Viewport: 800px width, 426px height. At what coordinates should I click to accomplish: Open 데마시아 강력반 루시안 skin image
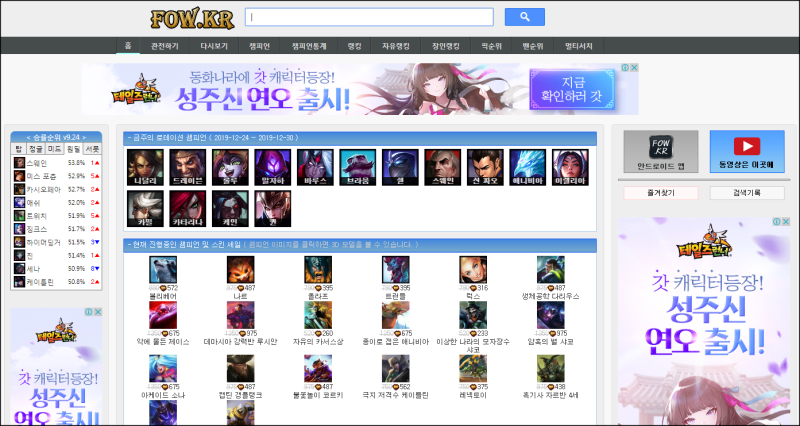coord(240,315)
